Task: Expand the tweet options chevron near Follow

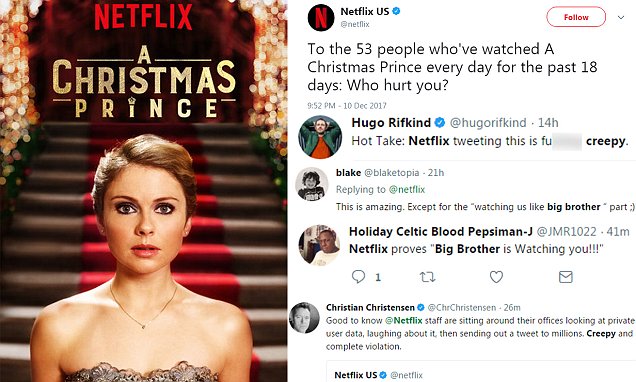Action: (621, 17)
